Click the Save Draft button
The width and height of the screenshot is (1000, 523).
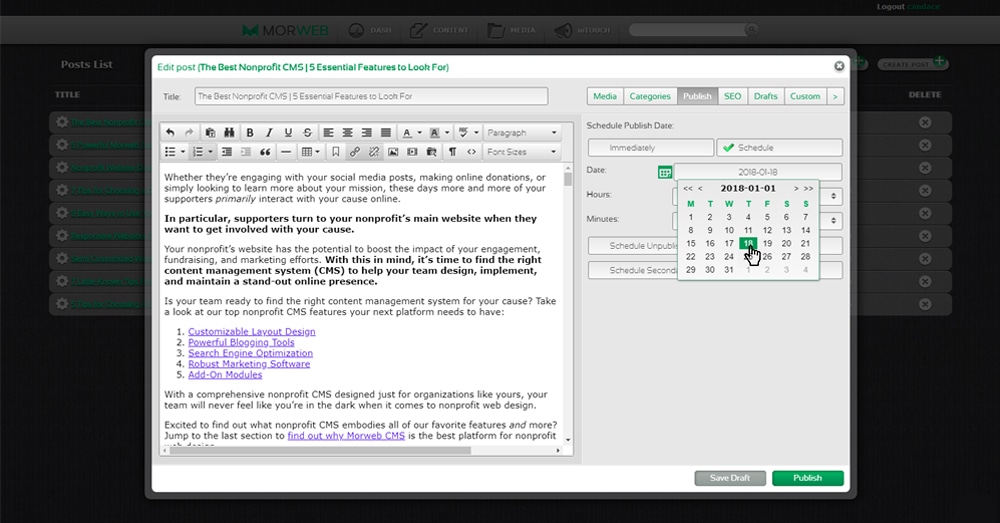tap(730, 478)
